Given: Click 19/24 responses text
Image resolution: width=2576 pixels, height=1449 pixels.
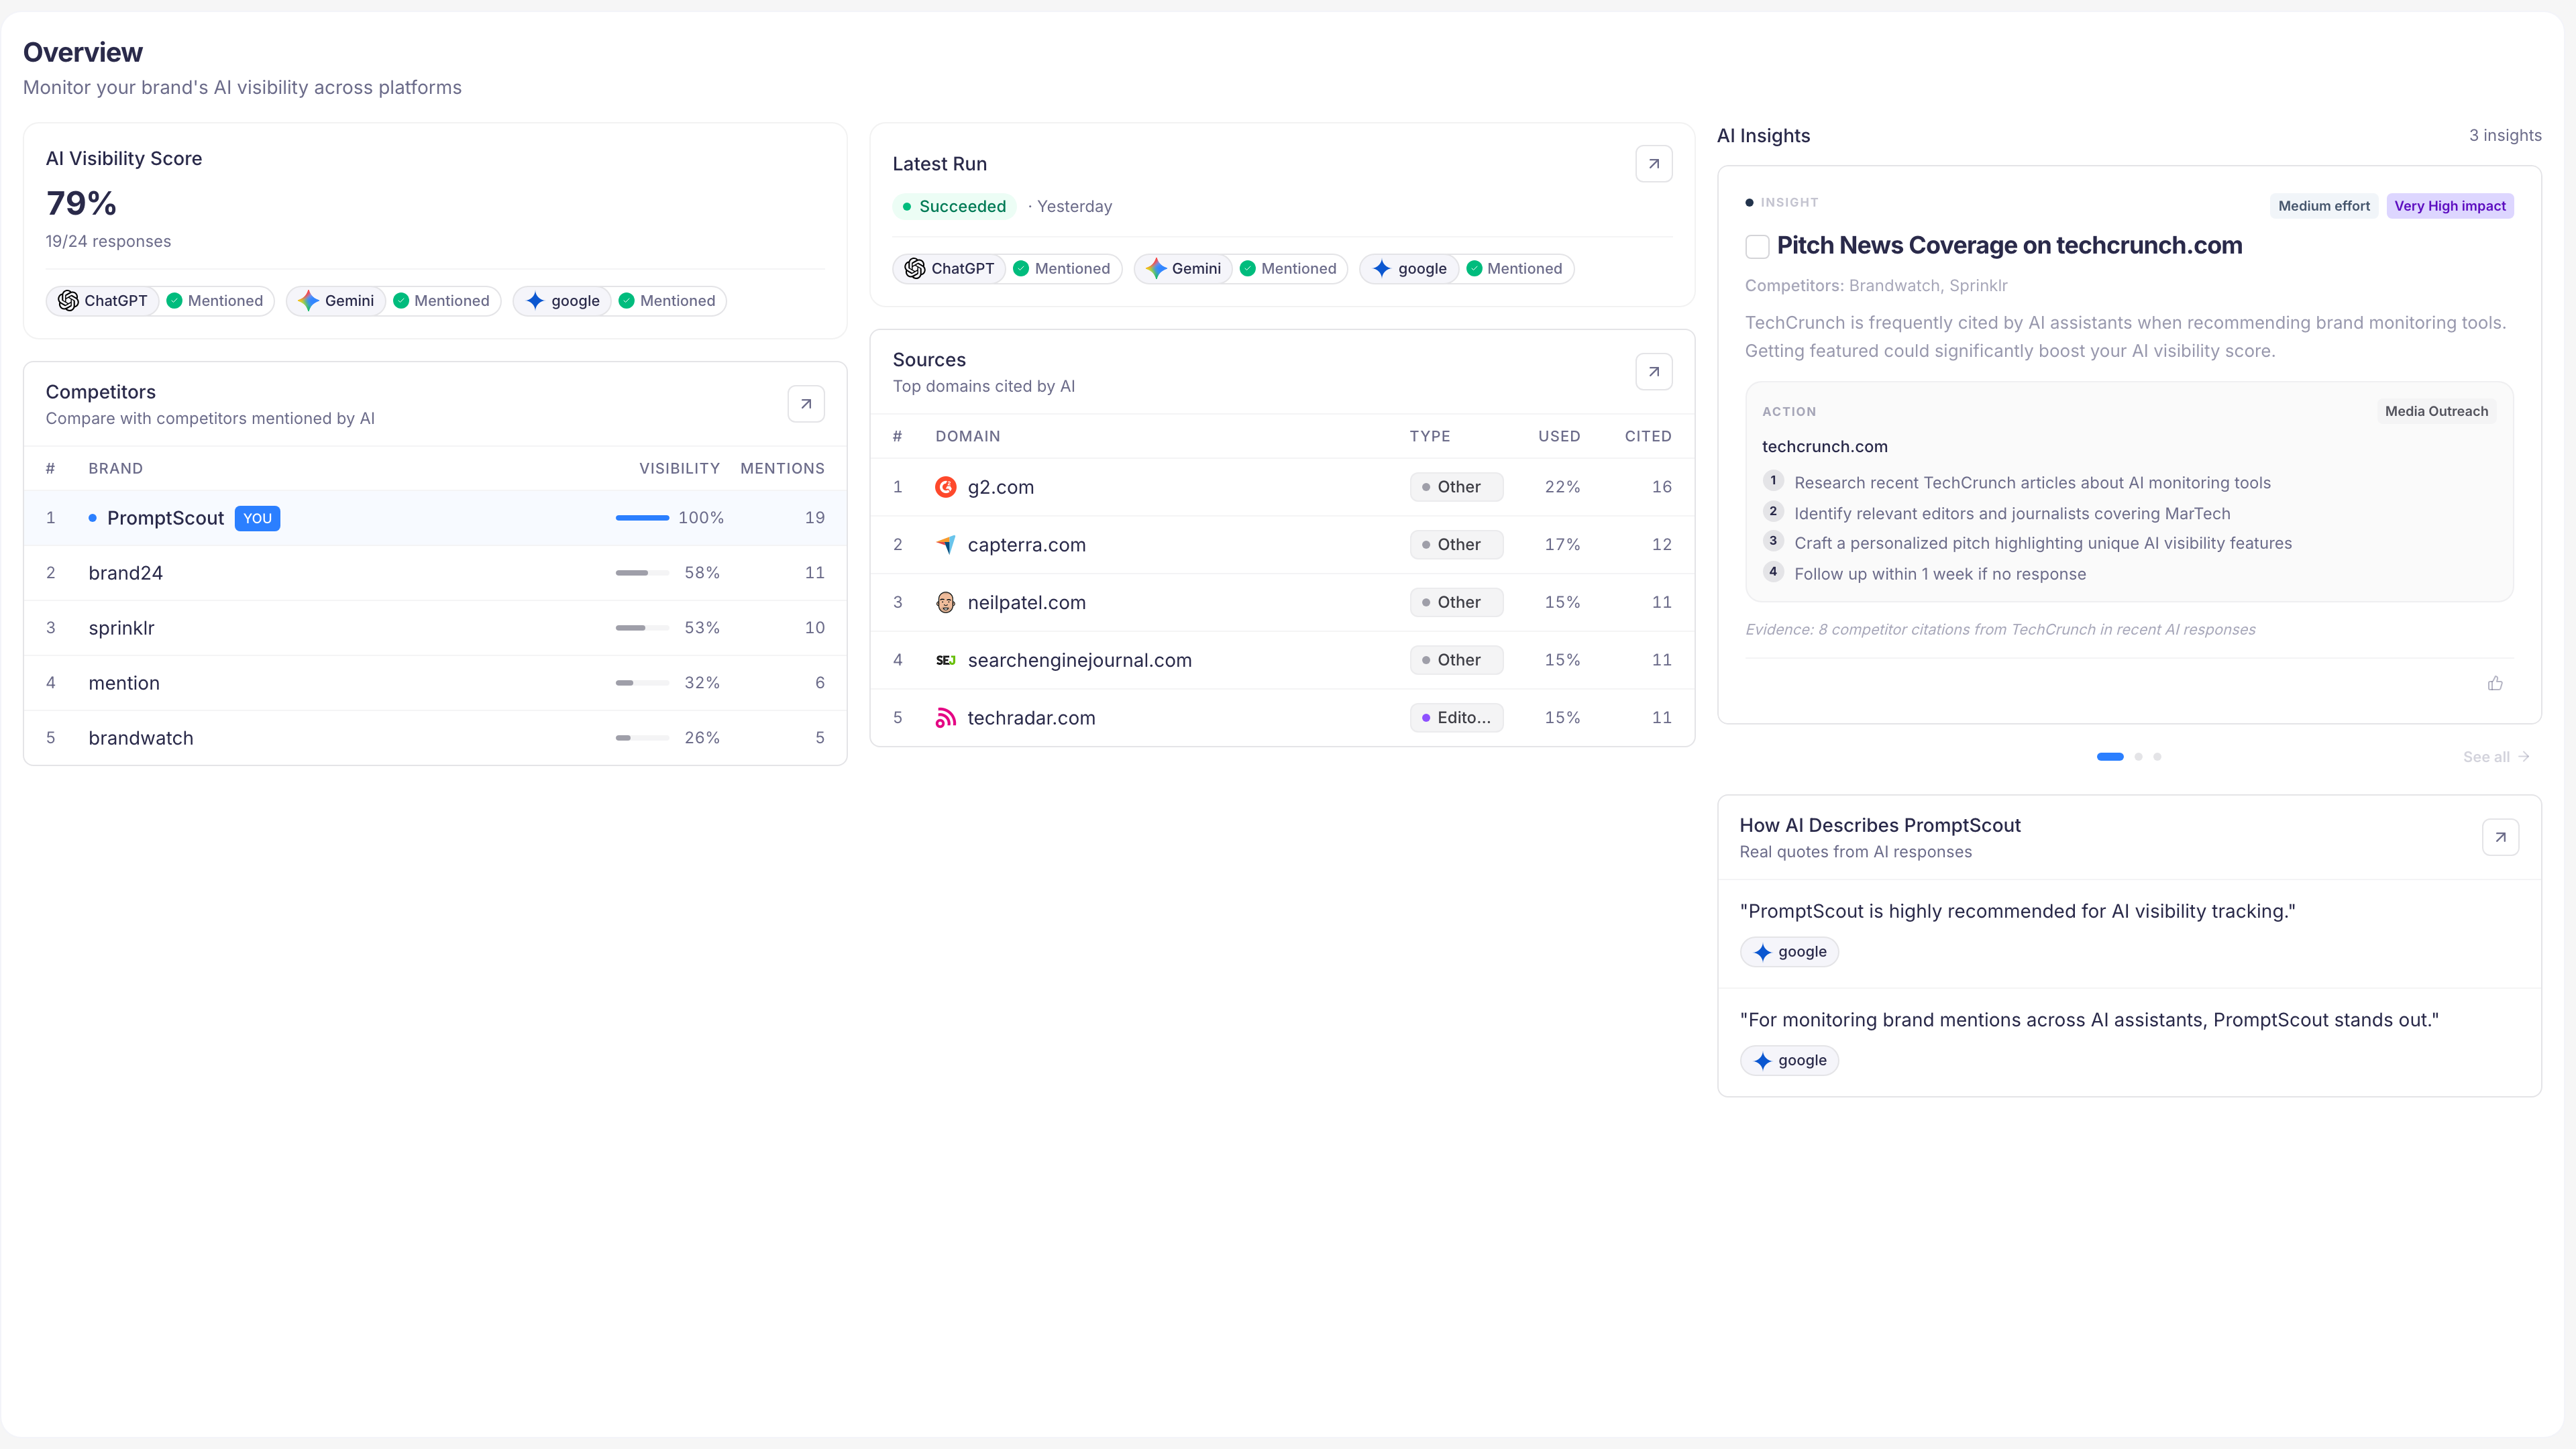Looking at the screenshot, I should (108, 242).
